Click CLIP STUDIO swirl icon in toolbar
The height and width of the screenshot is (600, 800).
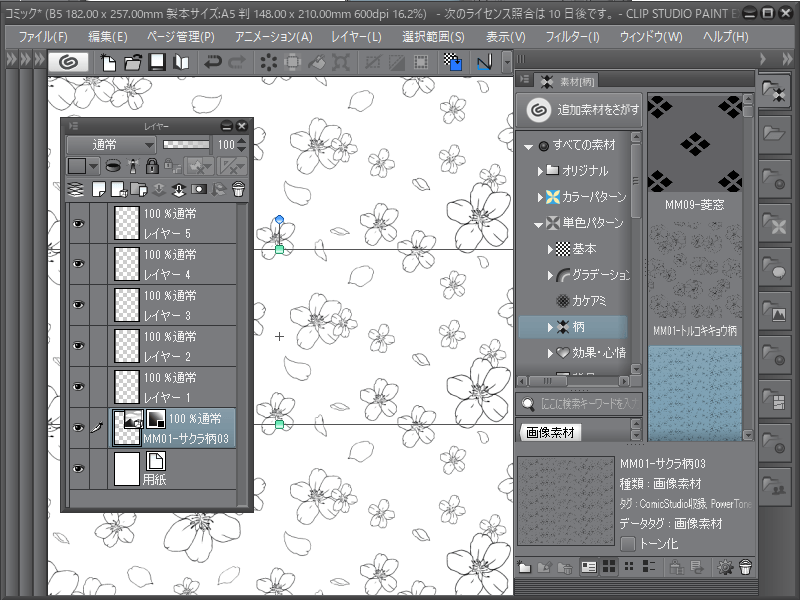69,62
